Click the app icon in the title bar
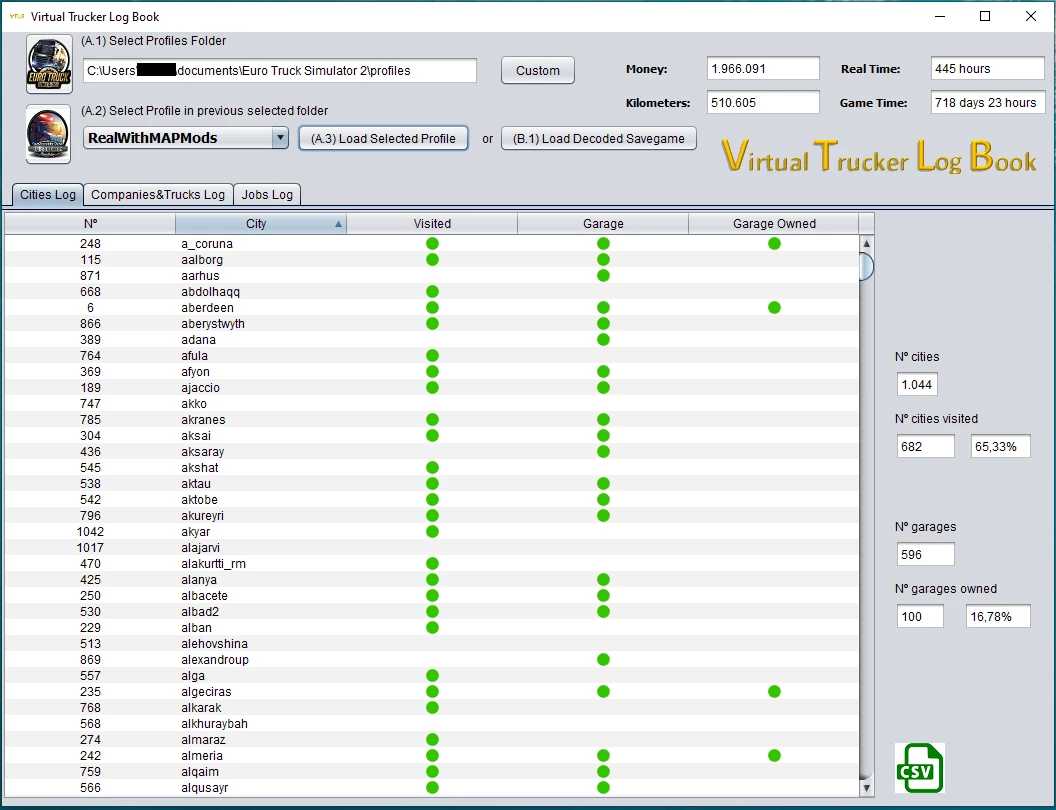Image resolution: width=1056 pixels, height=810 pixels. click(16, 16)
